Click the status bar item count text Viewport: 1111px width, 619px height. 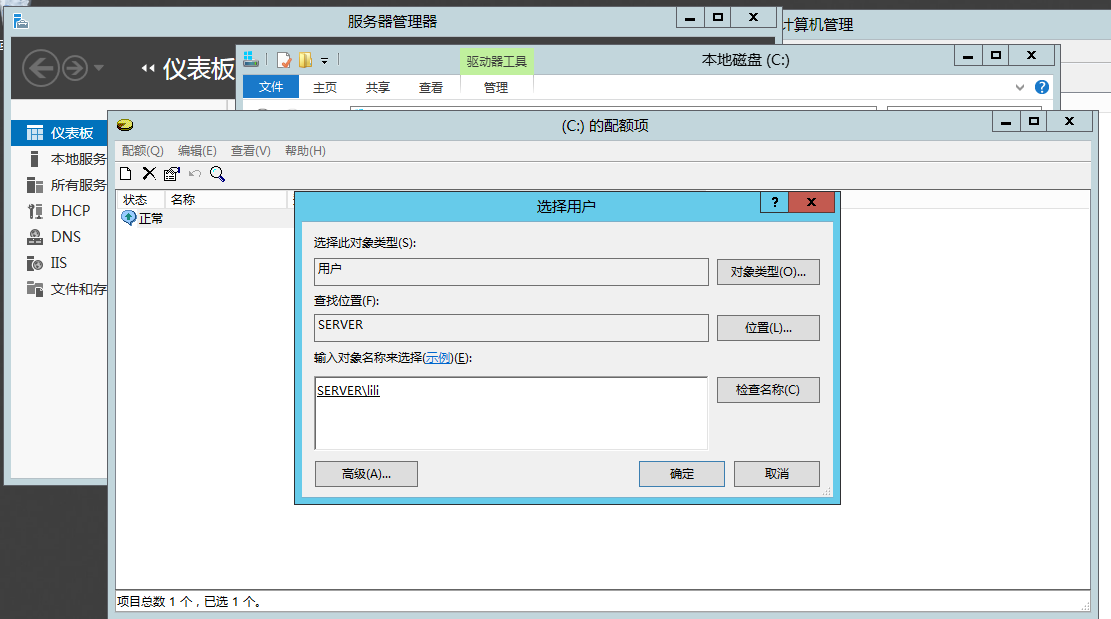189,601
